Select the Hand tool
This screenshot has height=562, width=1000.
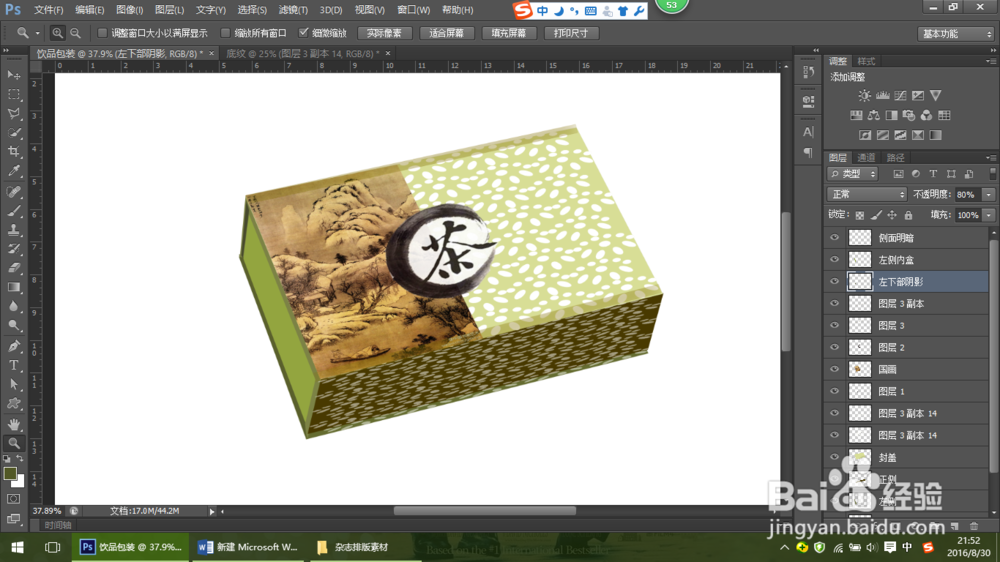coord(13,424)
